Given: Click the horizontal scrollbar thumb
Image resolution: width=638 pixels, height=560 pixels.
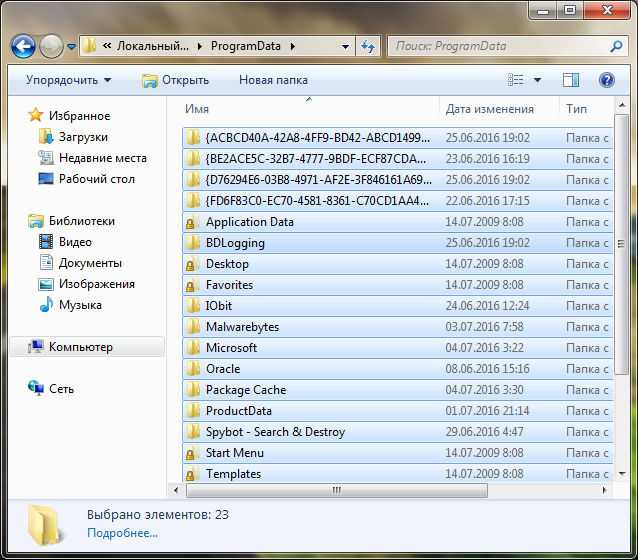Looking at the screenshot, I should point(336,490).
